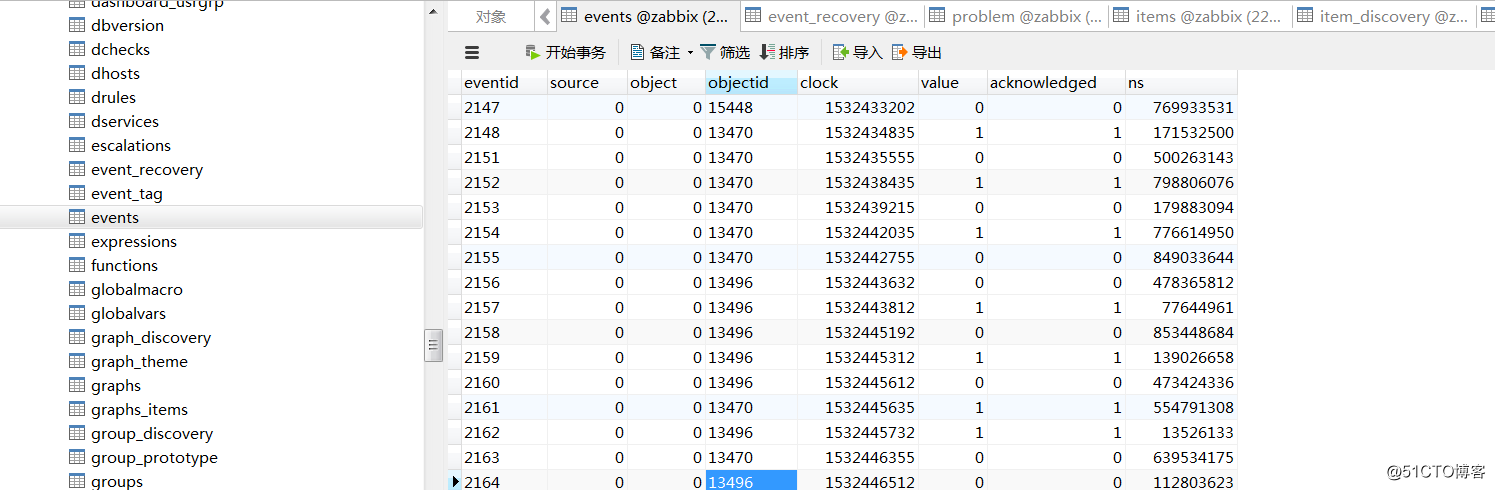Image resolution: width=1495 pixels, height=490 pixels.
Task: Select the events @zabbix tab
Action: pos(646,16)
